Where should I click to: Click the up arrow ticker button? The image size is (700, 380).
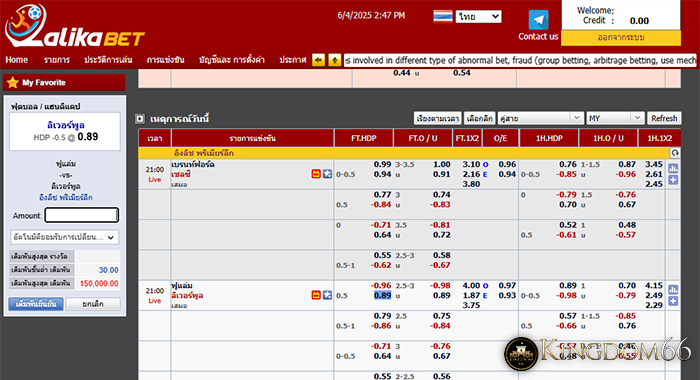coord(334,60)
